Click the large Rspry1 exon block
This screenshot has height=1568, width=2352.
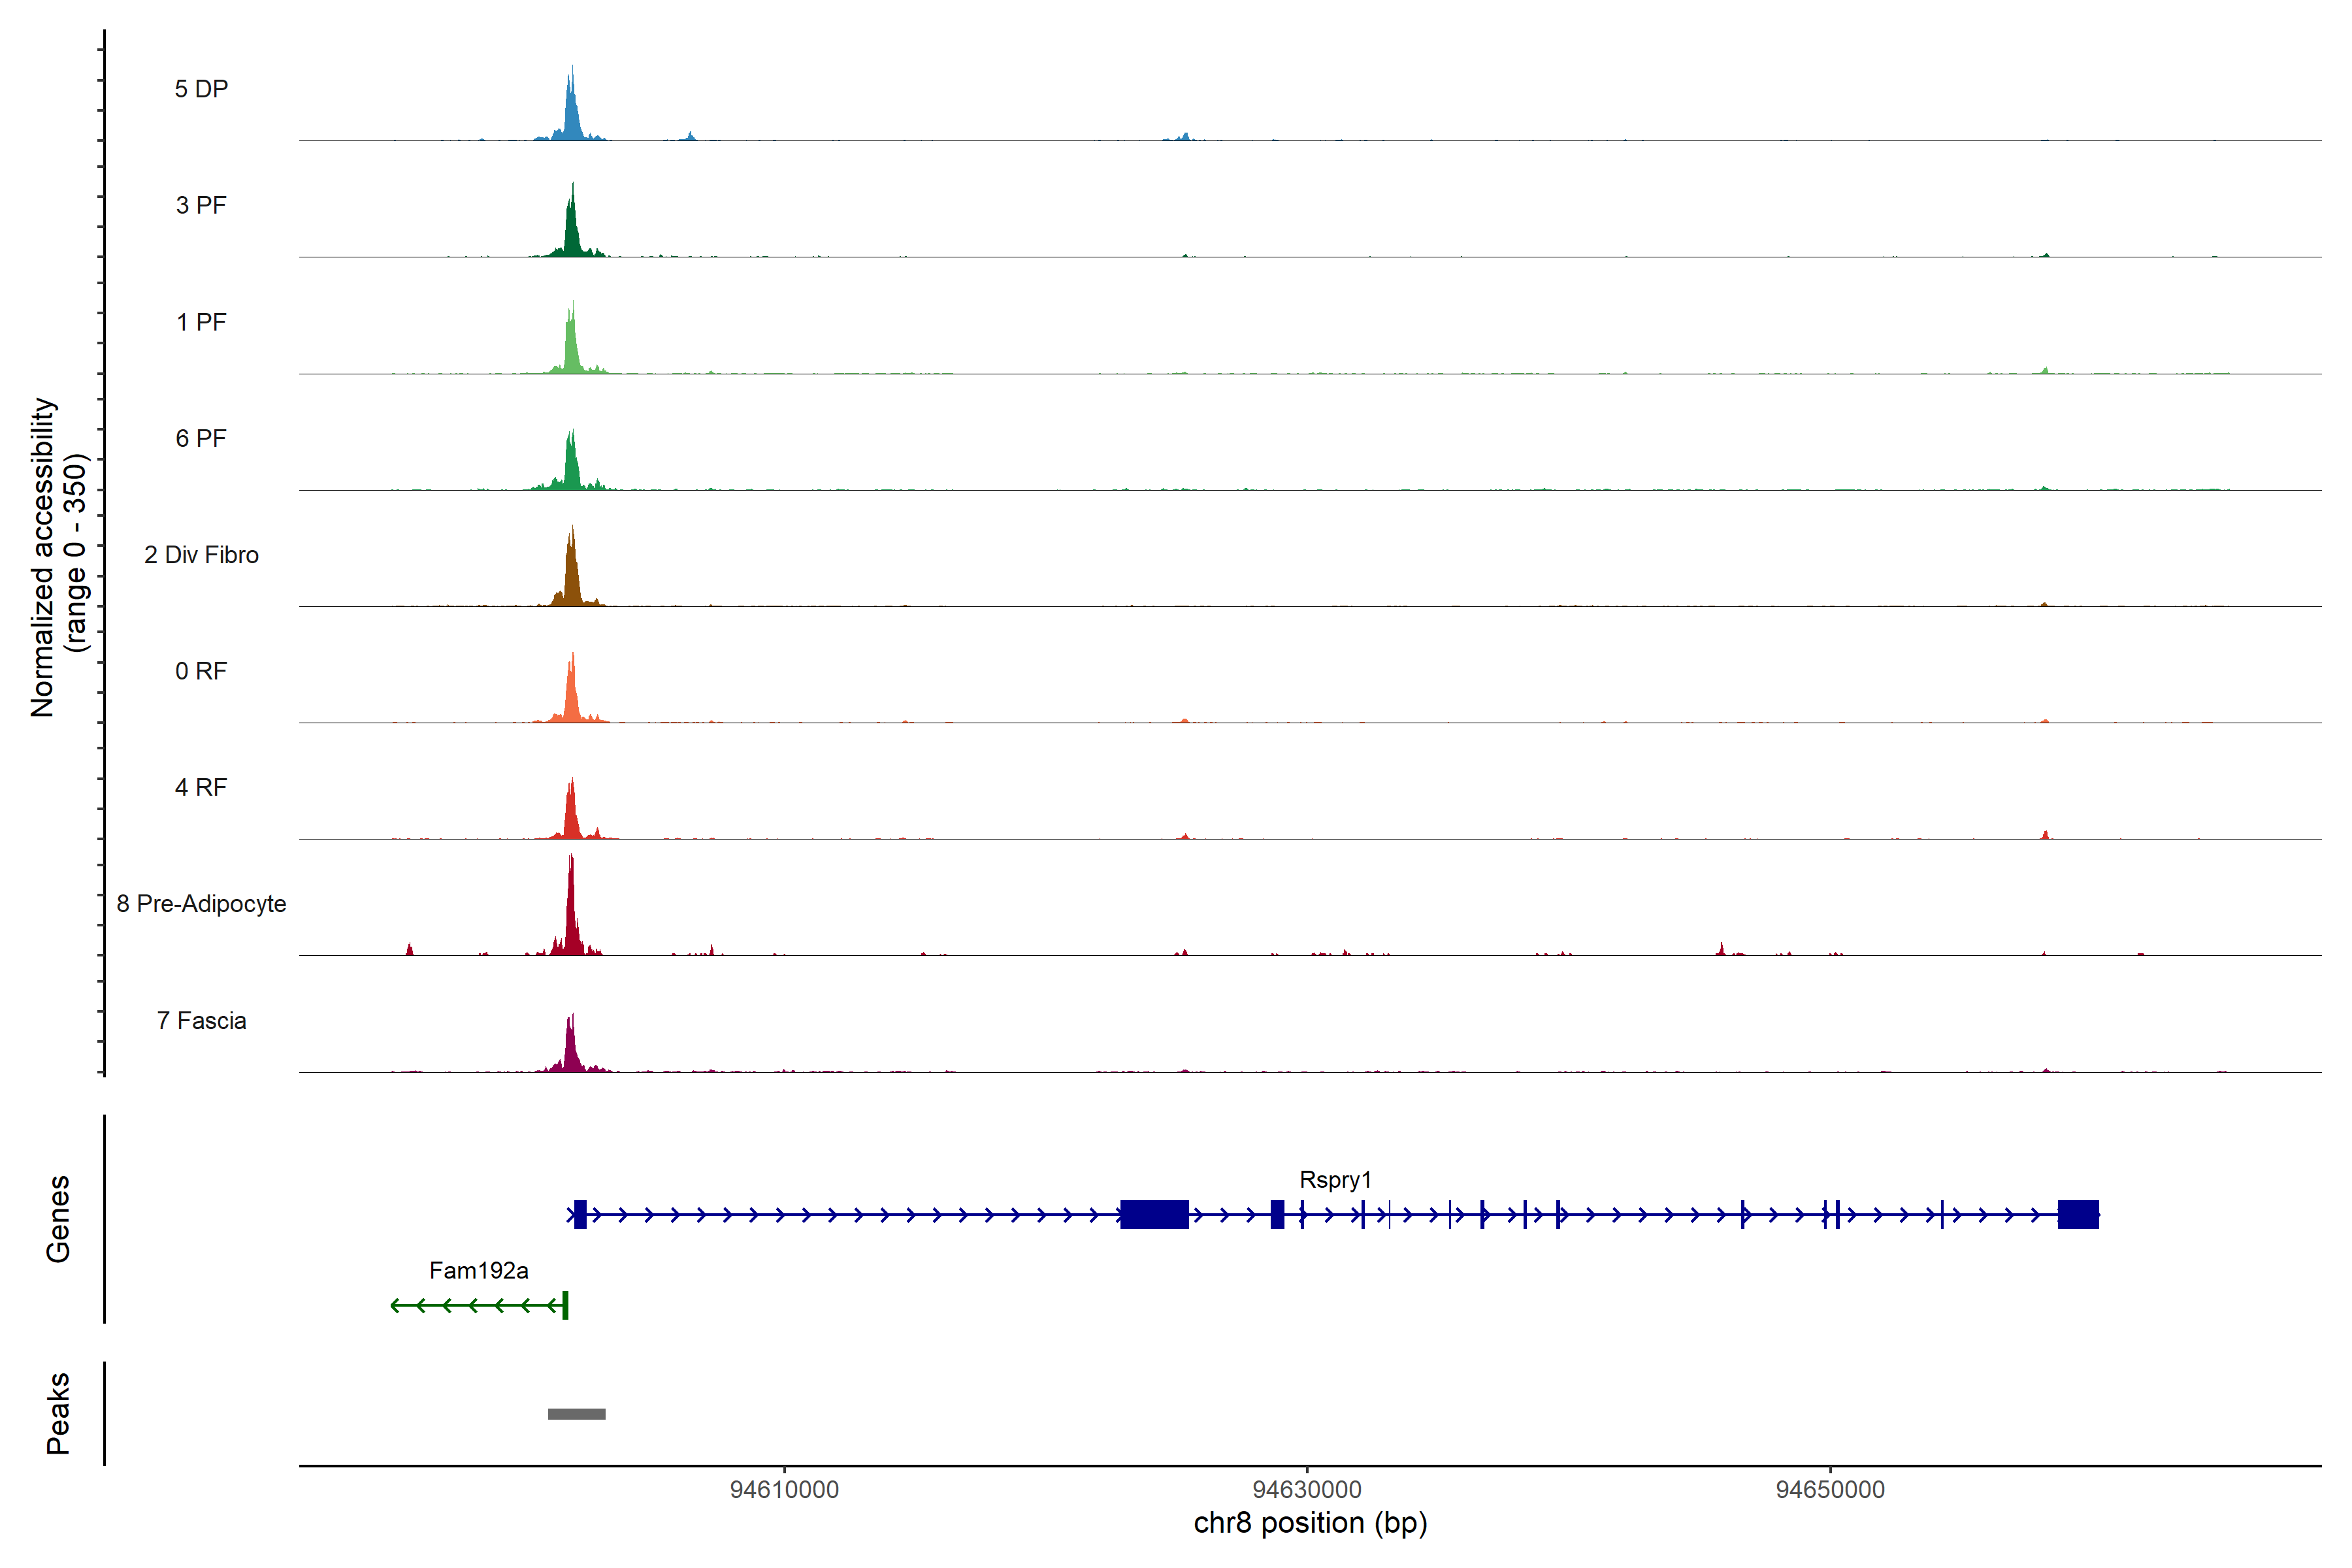[x=1154, y=1215]
